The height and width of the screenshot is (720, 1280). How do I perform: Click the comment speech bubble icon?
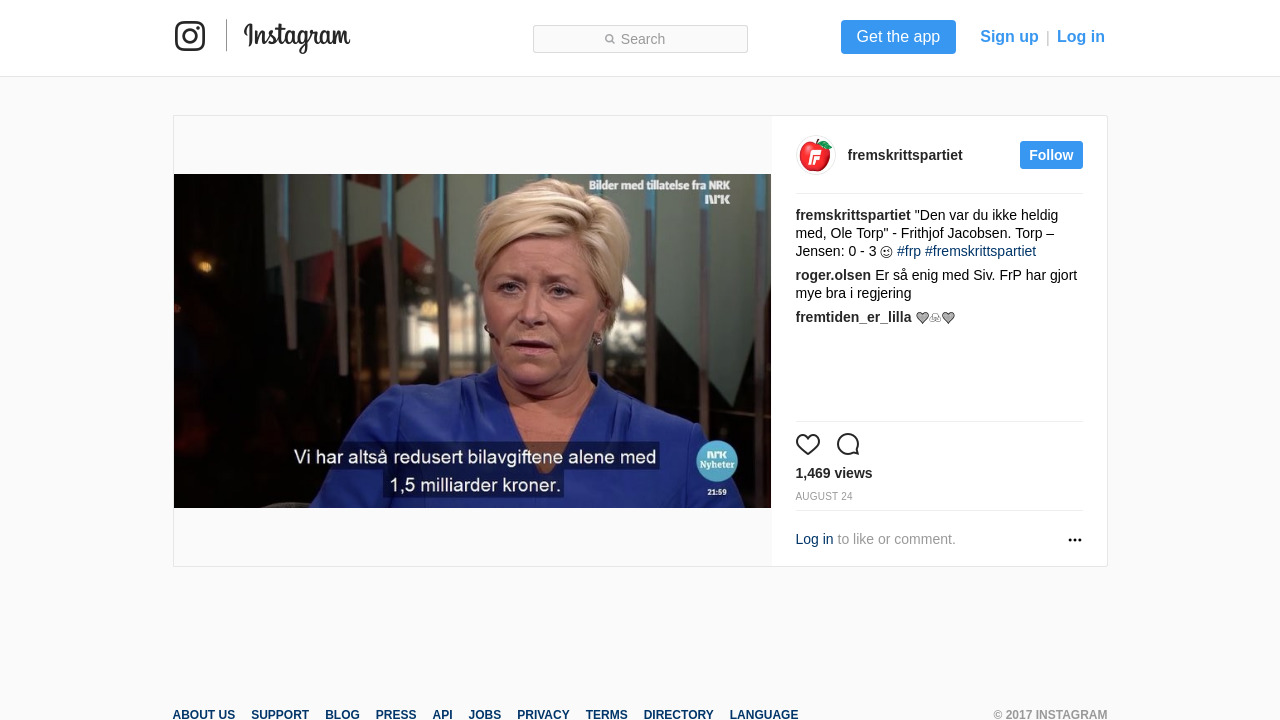(848, 444)
